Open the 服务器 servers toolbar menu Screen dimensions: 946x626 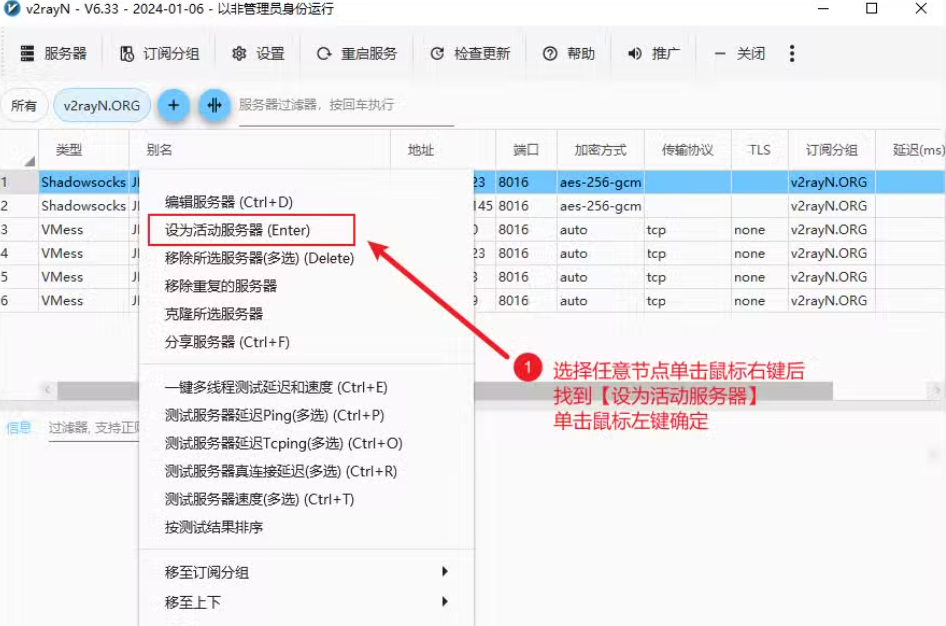(x=54, y=54)
